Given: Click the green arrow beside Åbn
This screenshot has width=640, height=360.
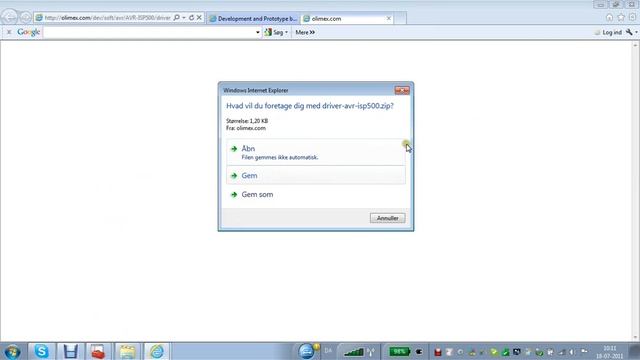Looking at the screenshot, I should click(234, 149).
